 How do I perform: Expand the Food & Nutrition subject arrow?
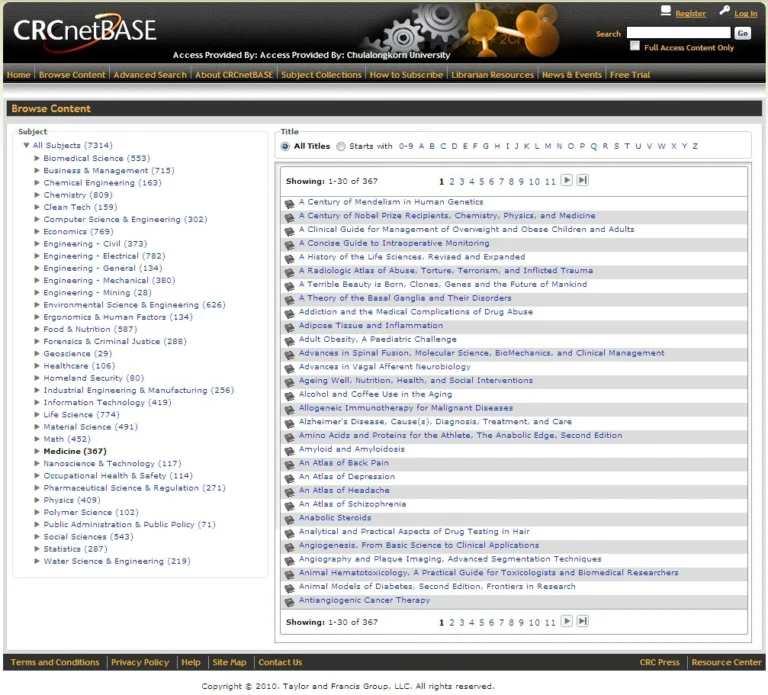[x=37, y=329]
